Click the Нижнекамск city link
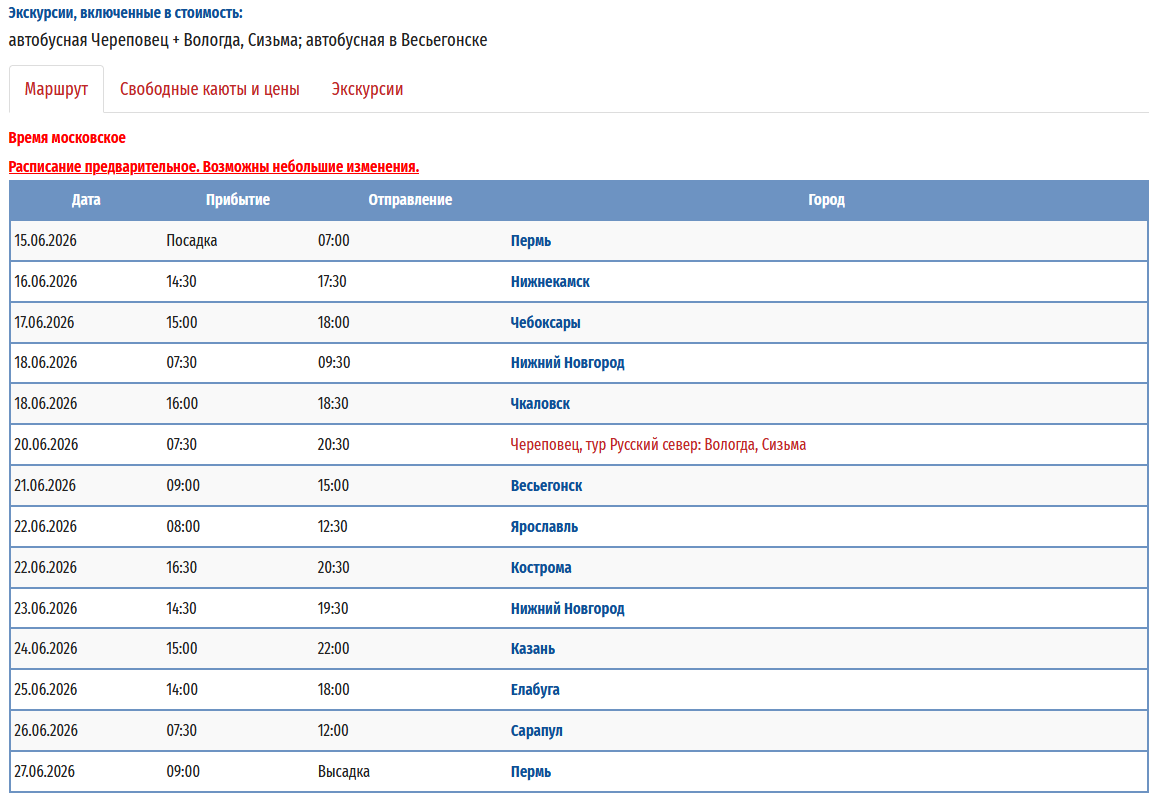1156x793 pixels. point(550,282)
